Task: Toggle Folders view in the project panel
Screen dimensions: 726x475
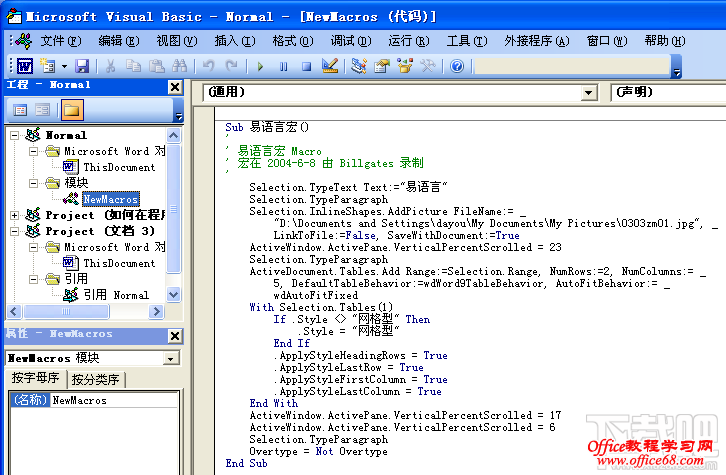Action: click(72, 110)
